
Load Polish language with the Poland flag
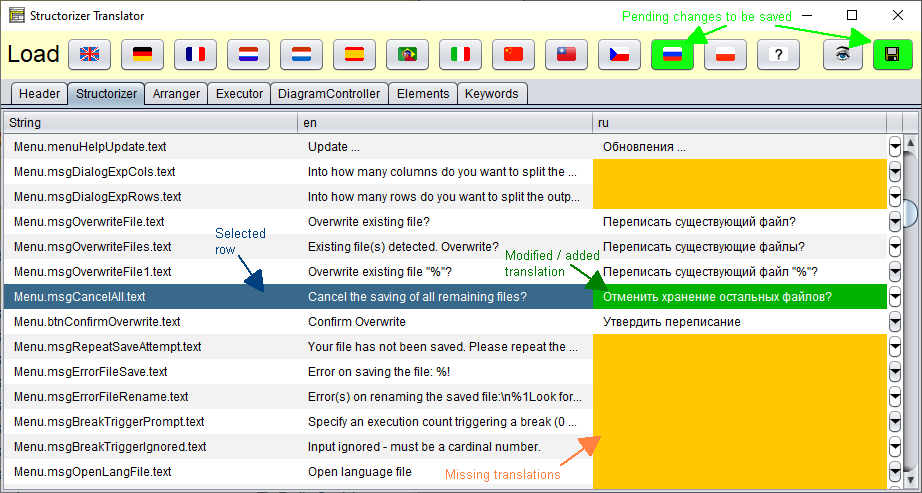725,55
